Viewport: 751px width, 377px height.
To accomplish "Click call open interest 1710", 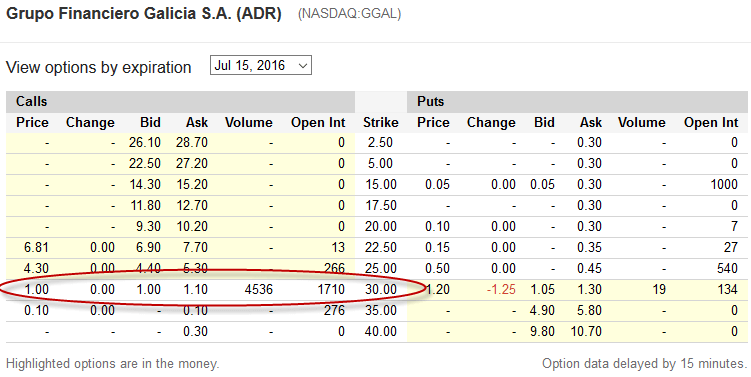I will (x=331, y=290).
